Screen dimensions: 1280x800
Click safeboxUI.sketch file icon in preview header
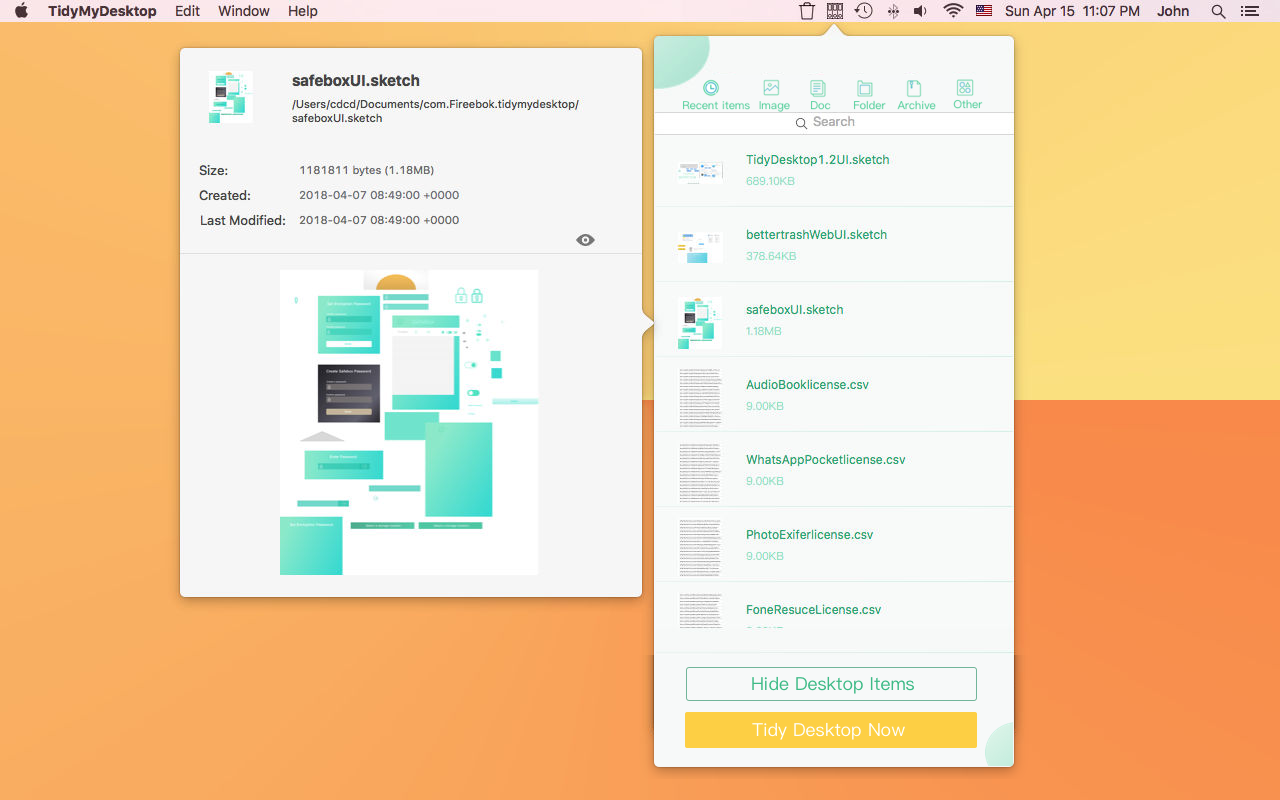pyautogui.click(x=231, y=97)
